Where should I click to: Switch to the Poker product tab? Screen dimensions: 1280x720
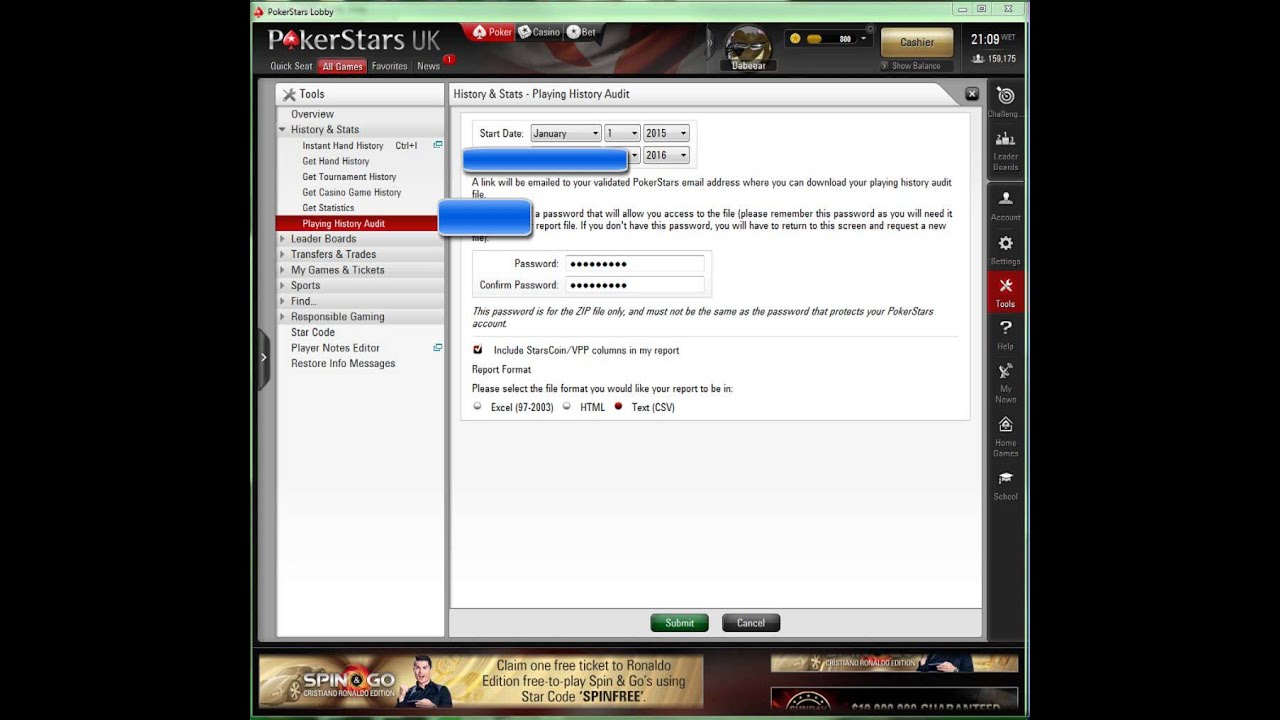click(492, 32)
